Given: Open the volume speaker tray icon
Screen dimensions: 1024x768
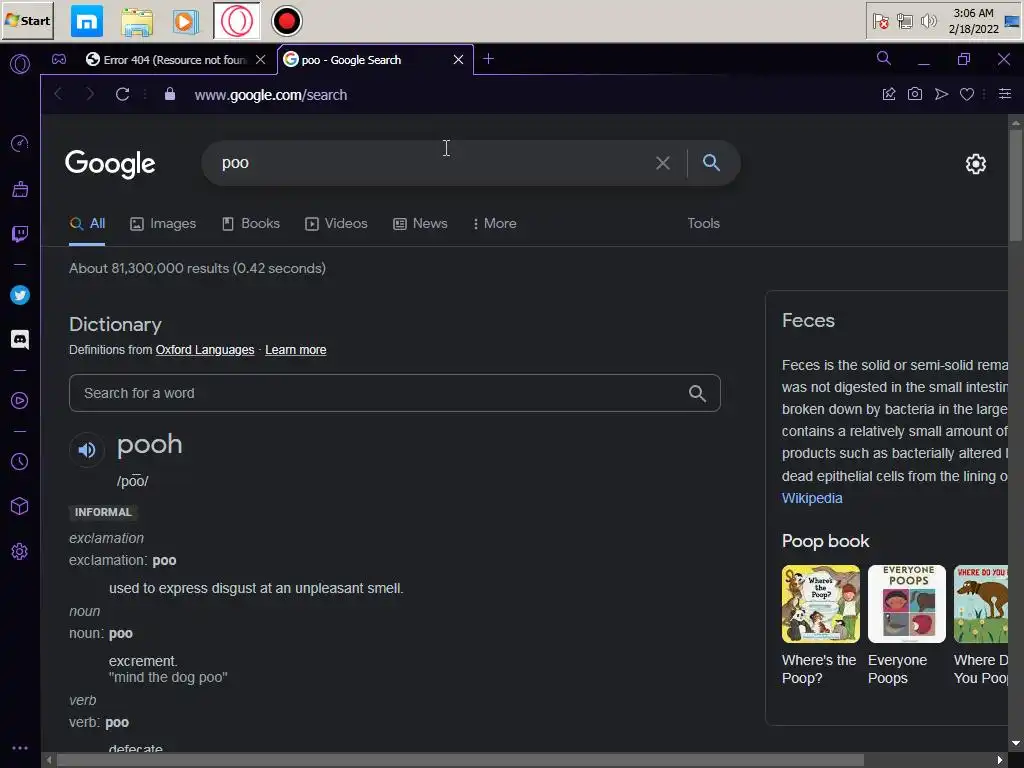Looking at the screenshot, I should click(x=928, y=21).
